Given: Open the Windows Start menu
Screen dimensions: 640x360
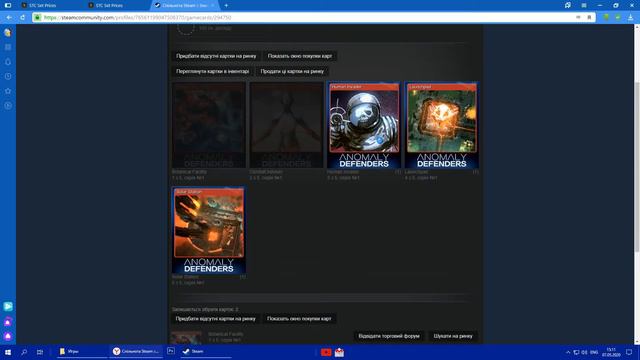Looking at the screenshot, I should [x=8, y=352].
